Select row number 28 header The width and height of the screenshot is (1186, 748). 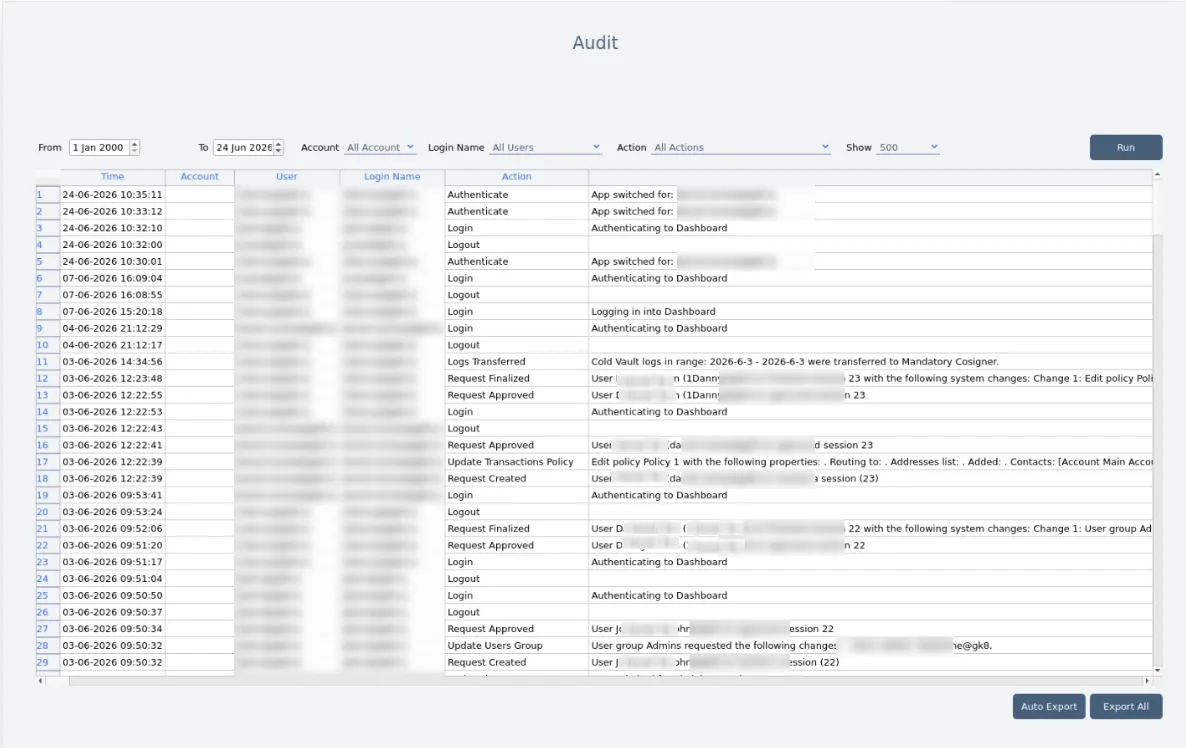pos(48,646)
